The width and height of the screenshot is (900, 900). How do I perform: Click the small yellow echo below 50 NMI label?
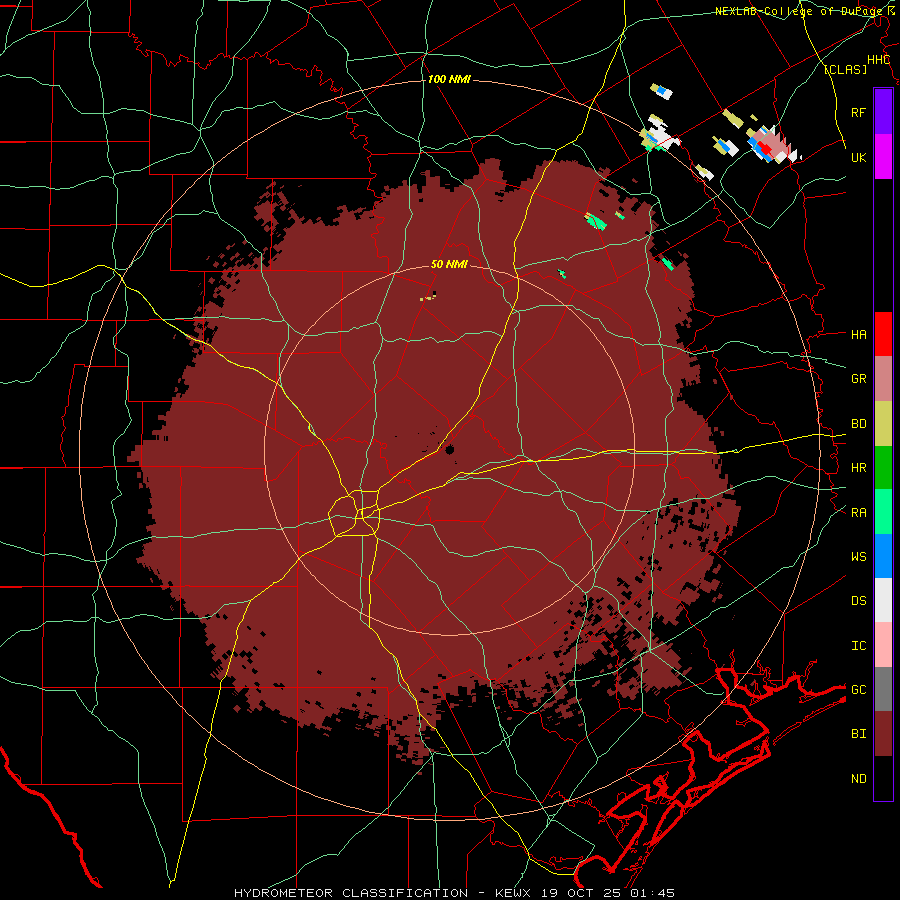click(428, 297)
